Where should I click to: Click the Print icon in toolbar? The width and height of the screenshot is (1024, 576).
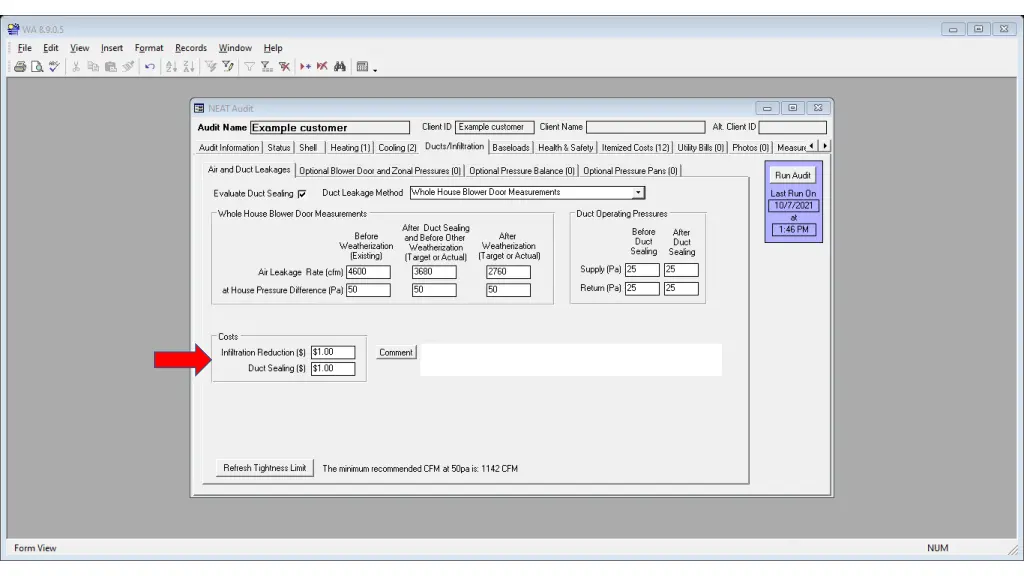click(20, 67)
